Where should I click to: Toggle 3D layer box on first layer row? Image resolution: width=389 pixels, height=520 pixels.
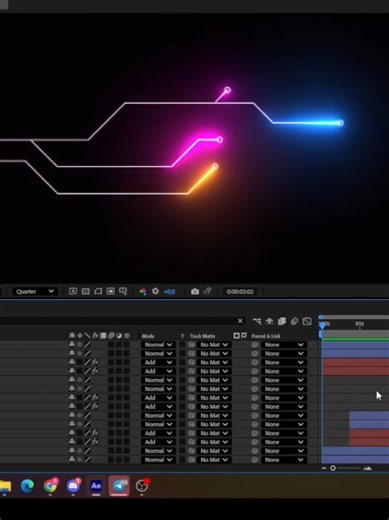127,345
